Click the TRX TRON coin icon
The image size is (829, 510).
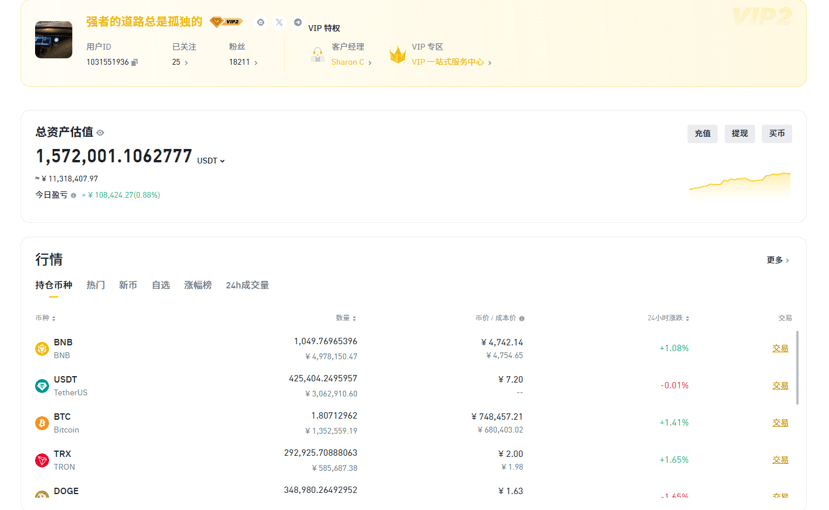pyautogui.click(x=42, y=460)
